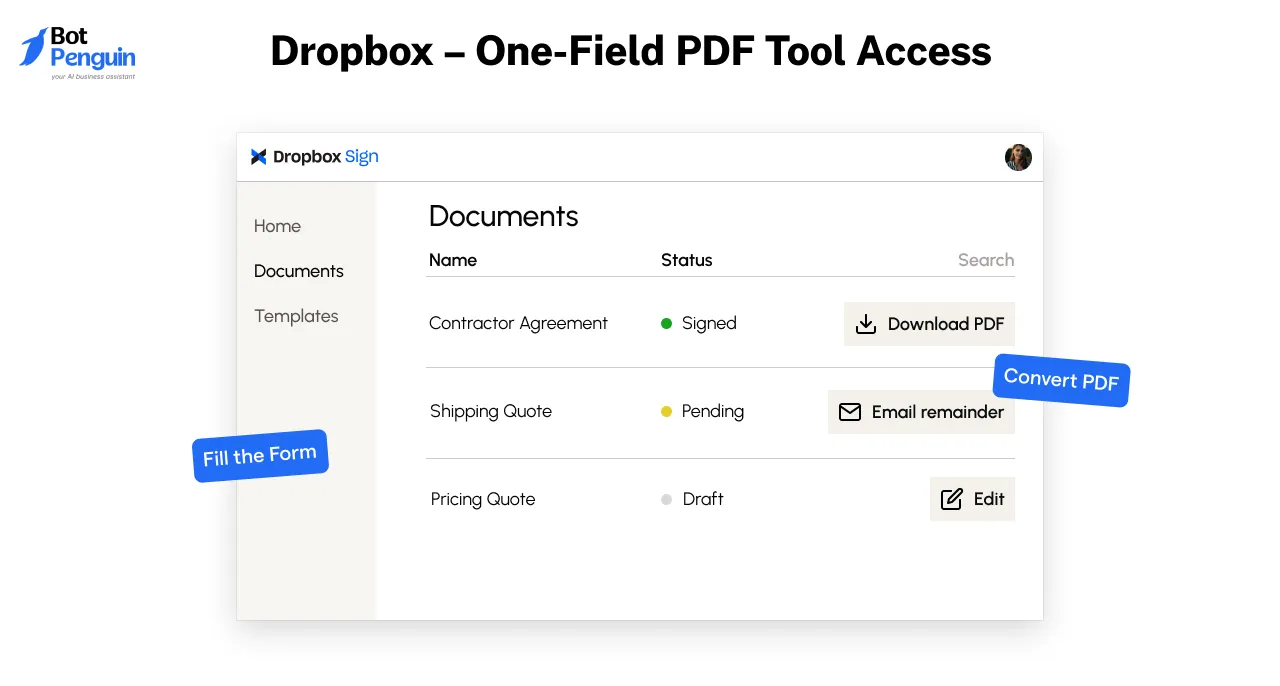Click the BotPenguin penguin logo

point(32,48)
